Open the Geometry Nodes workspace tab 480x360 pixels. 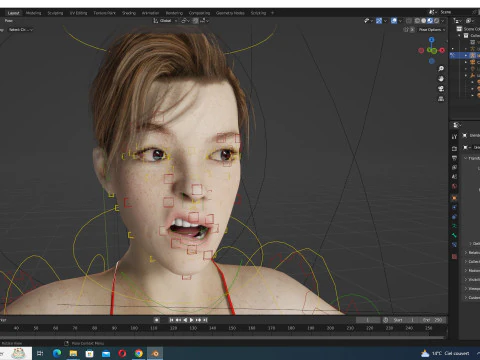coord(230,13)
